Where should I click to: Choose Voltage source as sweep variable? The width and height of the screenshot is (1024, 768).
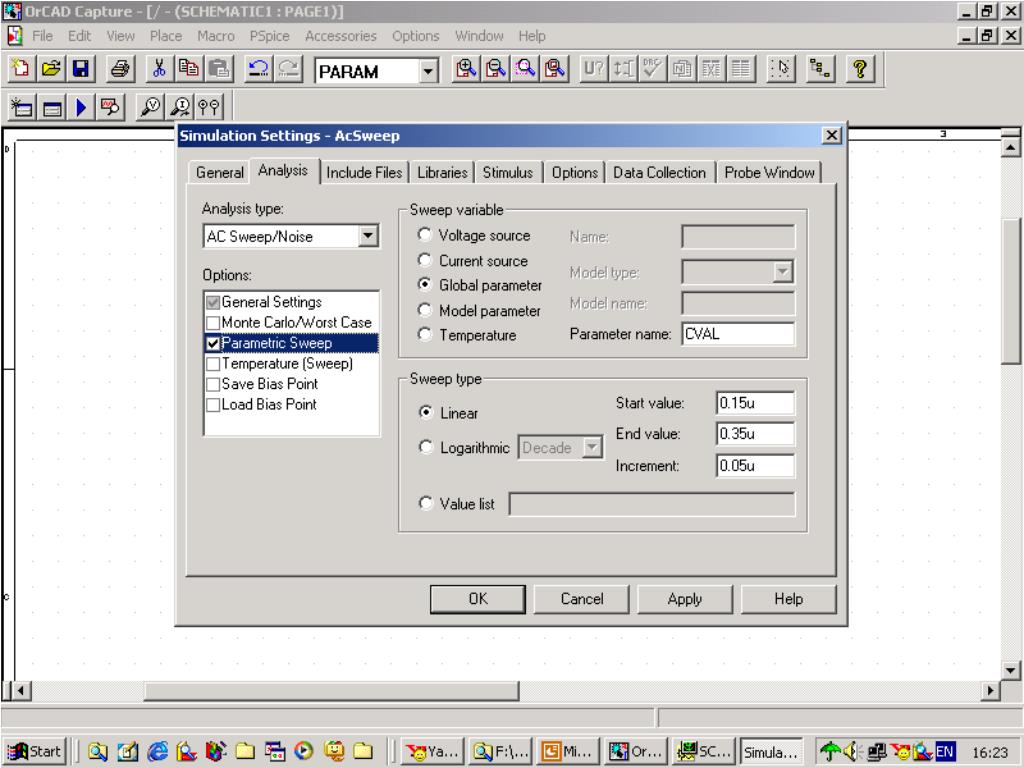[x=425, y=236]
